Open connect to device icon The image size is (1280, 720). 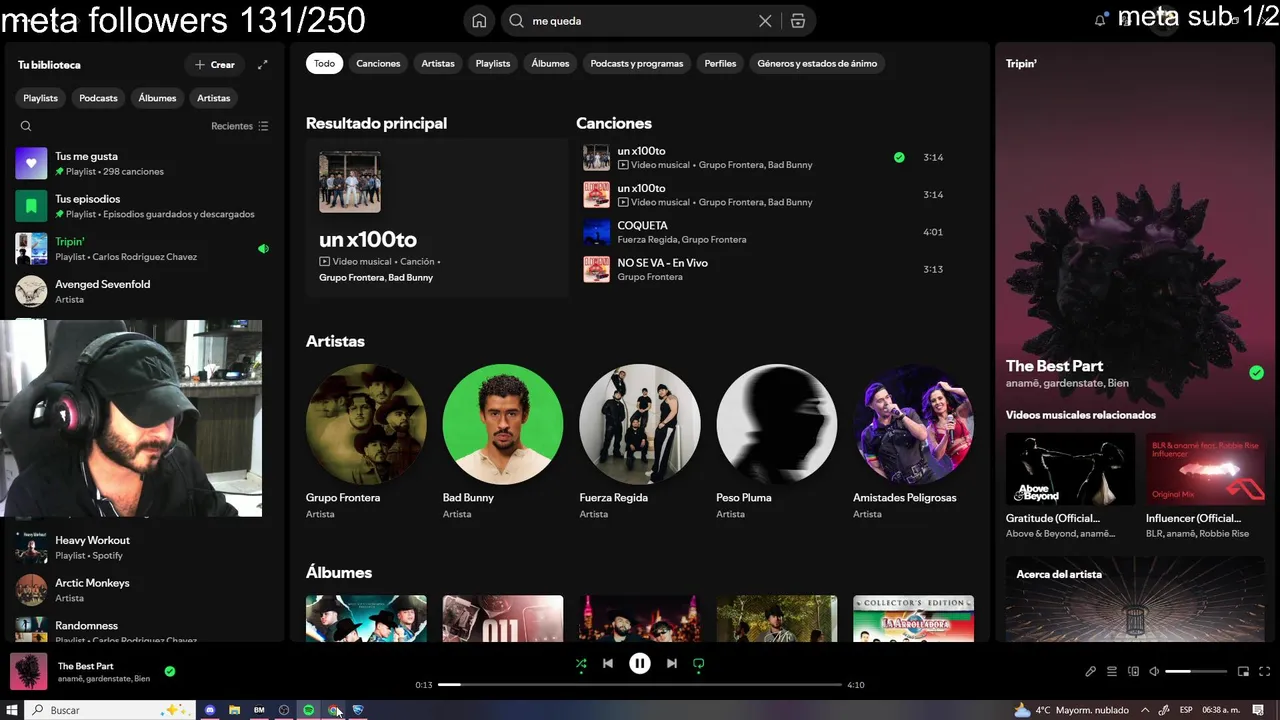point(1133,671)
